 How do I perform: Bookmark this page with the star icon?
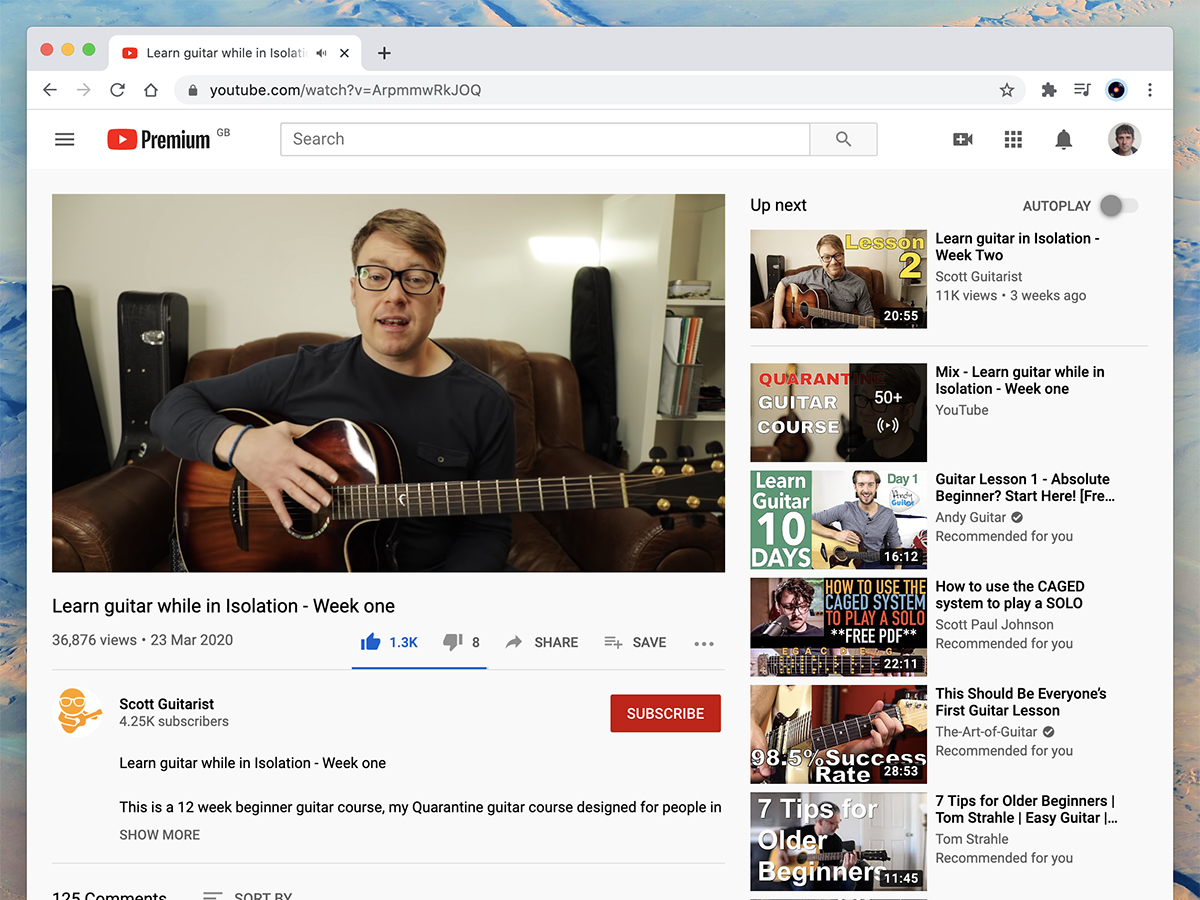(x=1007, y=90)
